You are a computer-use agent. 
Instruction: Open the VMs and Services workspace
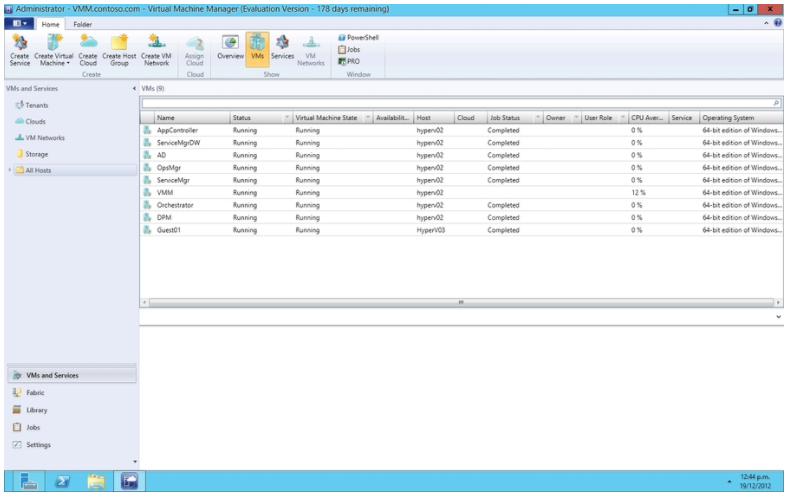[72, 375]
